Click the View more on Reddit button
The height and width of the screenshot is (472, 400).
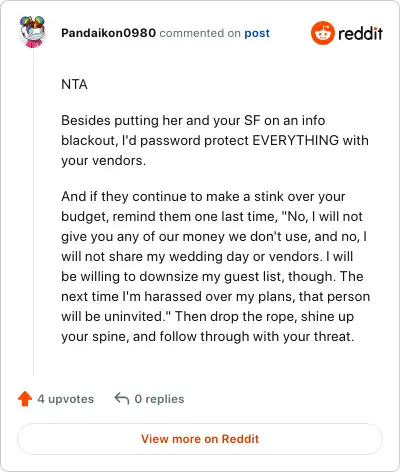(x=200, y=439)
